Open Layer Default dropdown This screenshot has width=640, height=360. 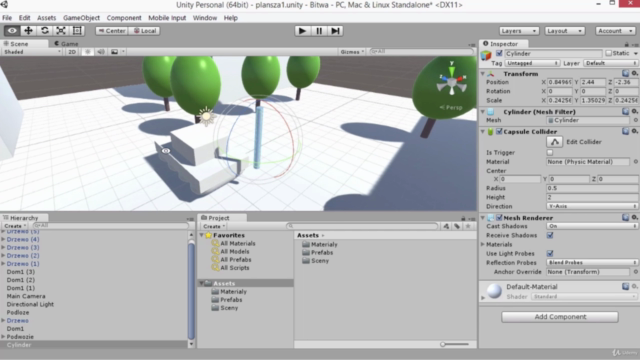(x=611, y=63)
